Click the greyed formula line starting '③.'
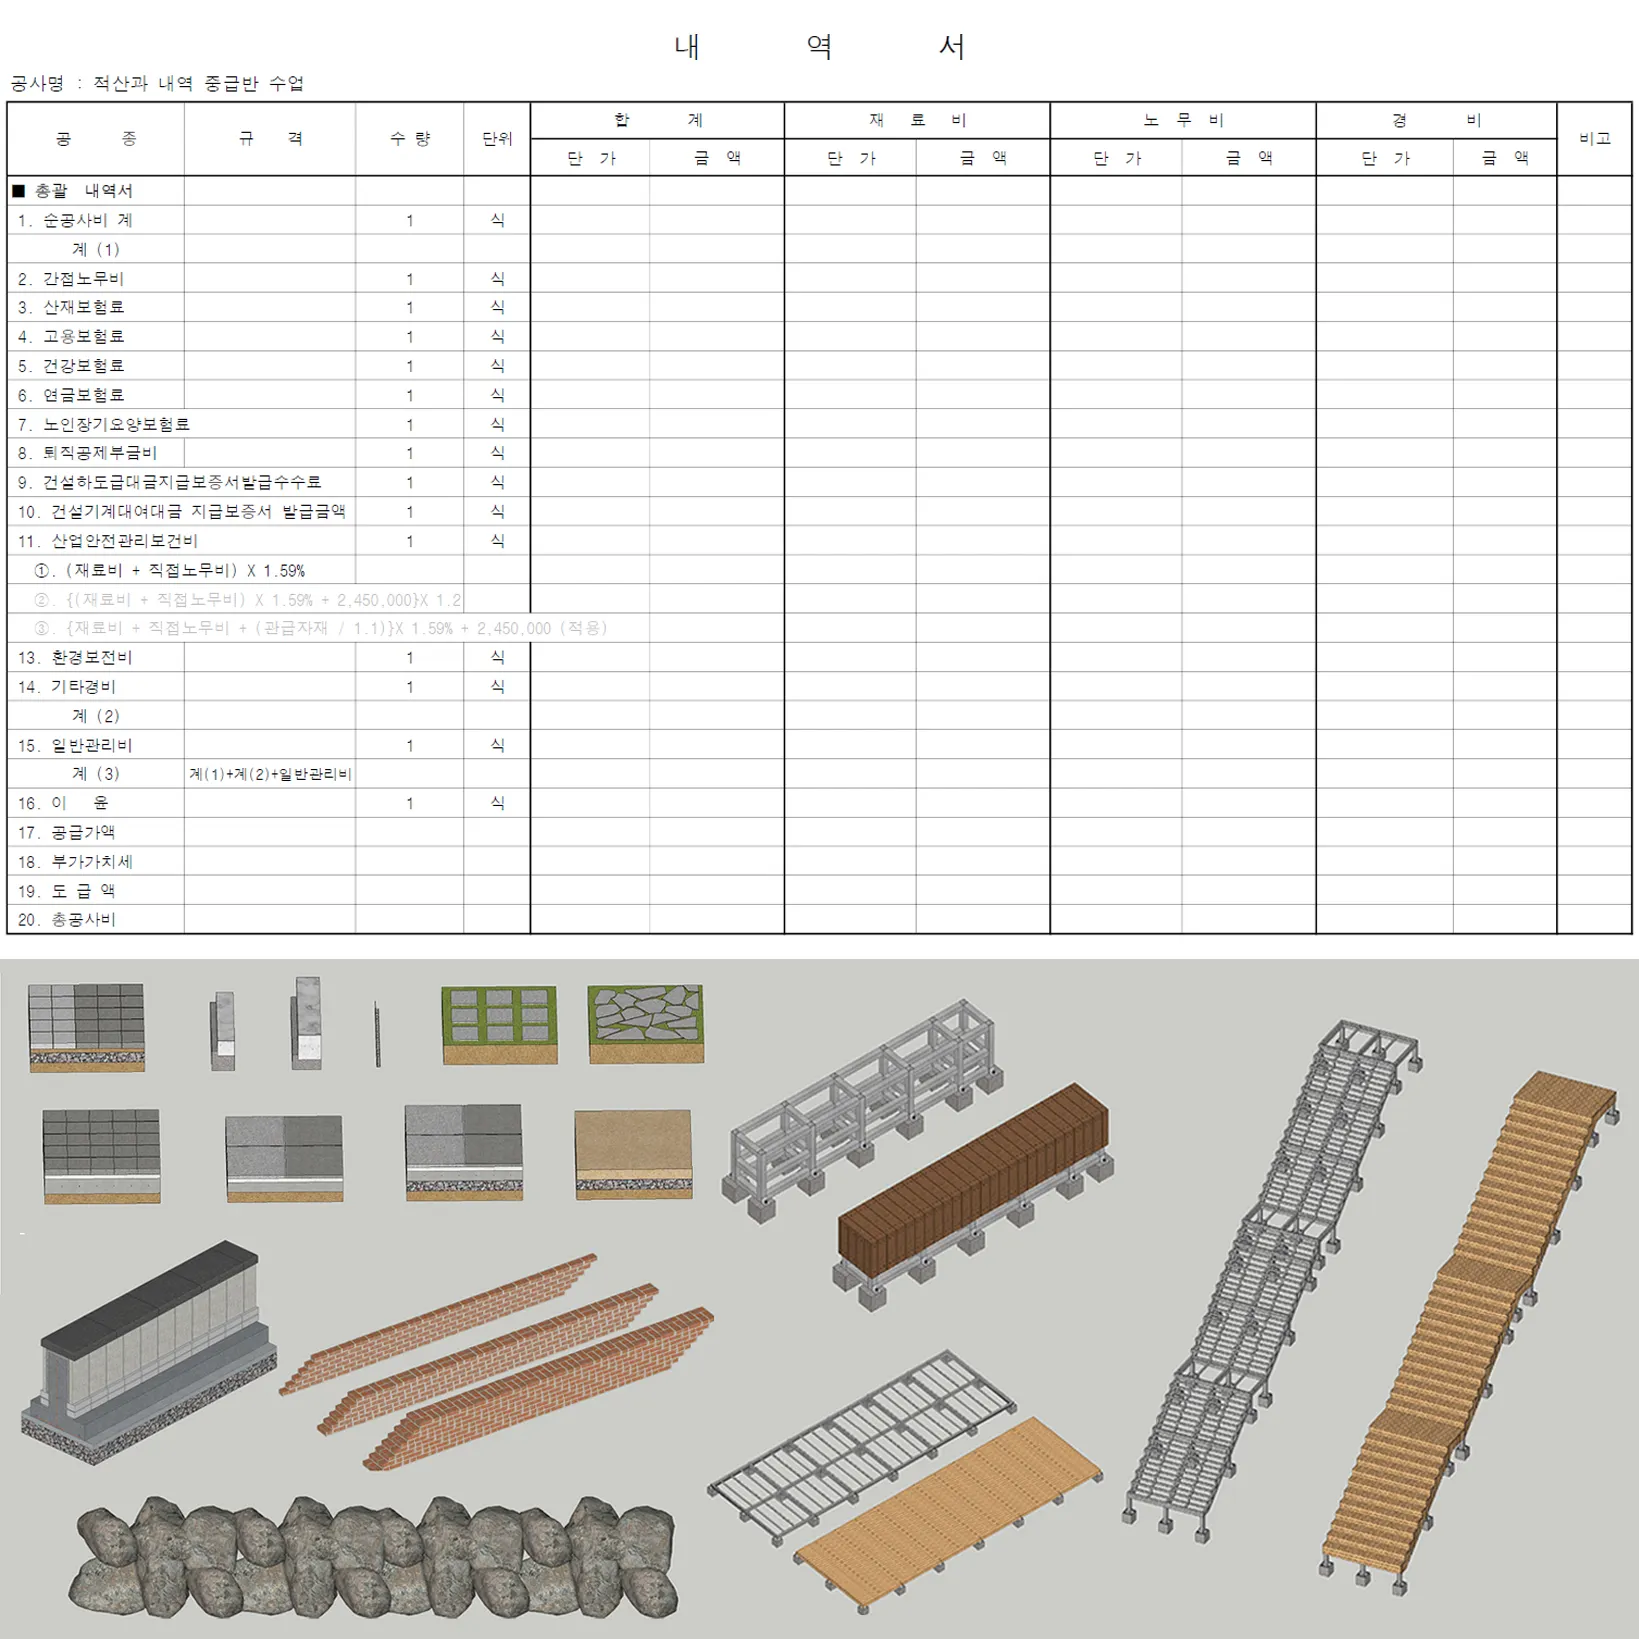This screenshot has width=1639, height=1639. (x=320, y=628)
